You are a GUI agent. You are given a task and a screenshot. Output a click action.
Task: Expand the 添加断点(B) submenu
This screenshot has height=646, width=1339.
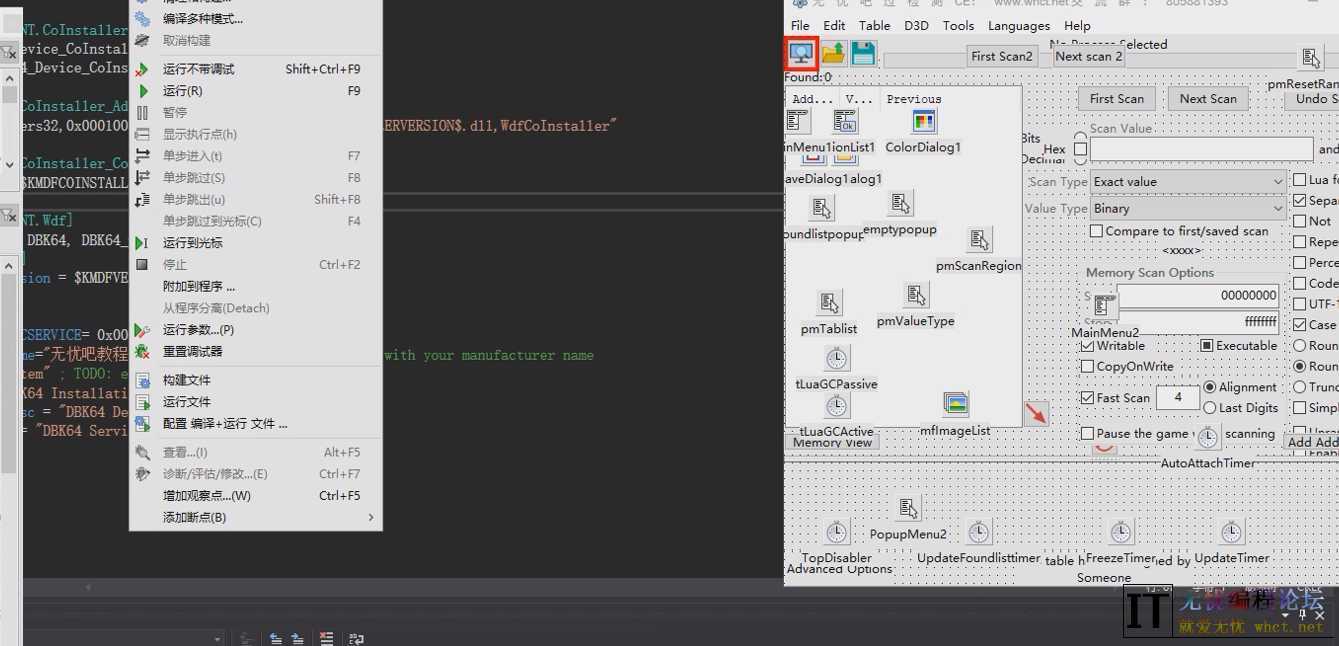point(255,517)
